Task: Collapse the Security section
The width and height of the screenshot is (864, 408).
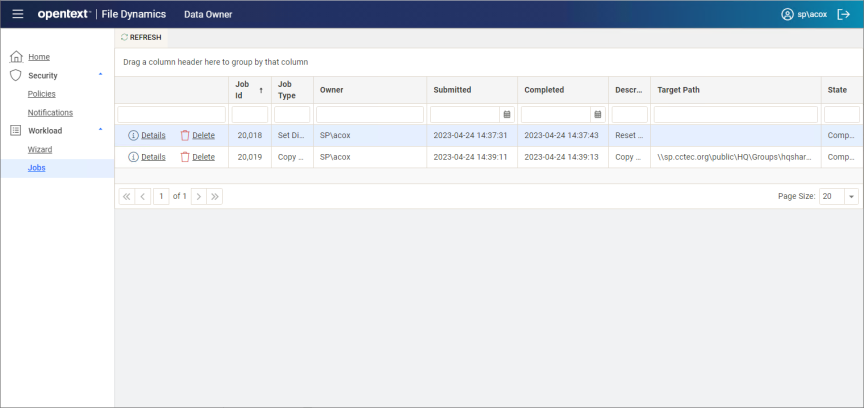Action: pyautogui.click(x=100, y=74)
